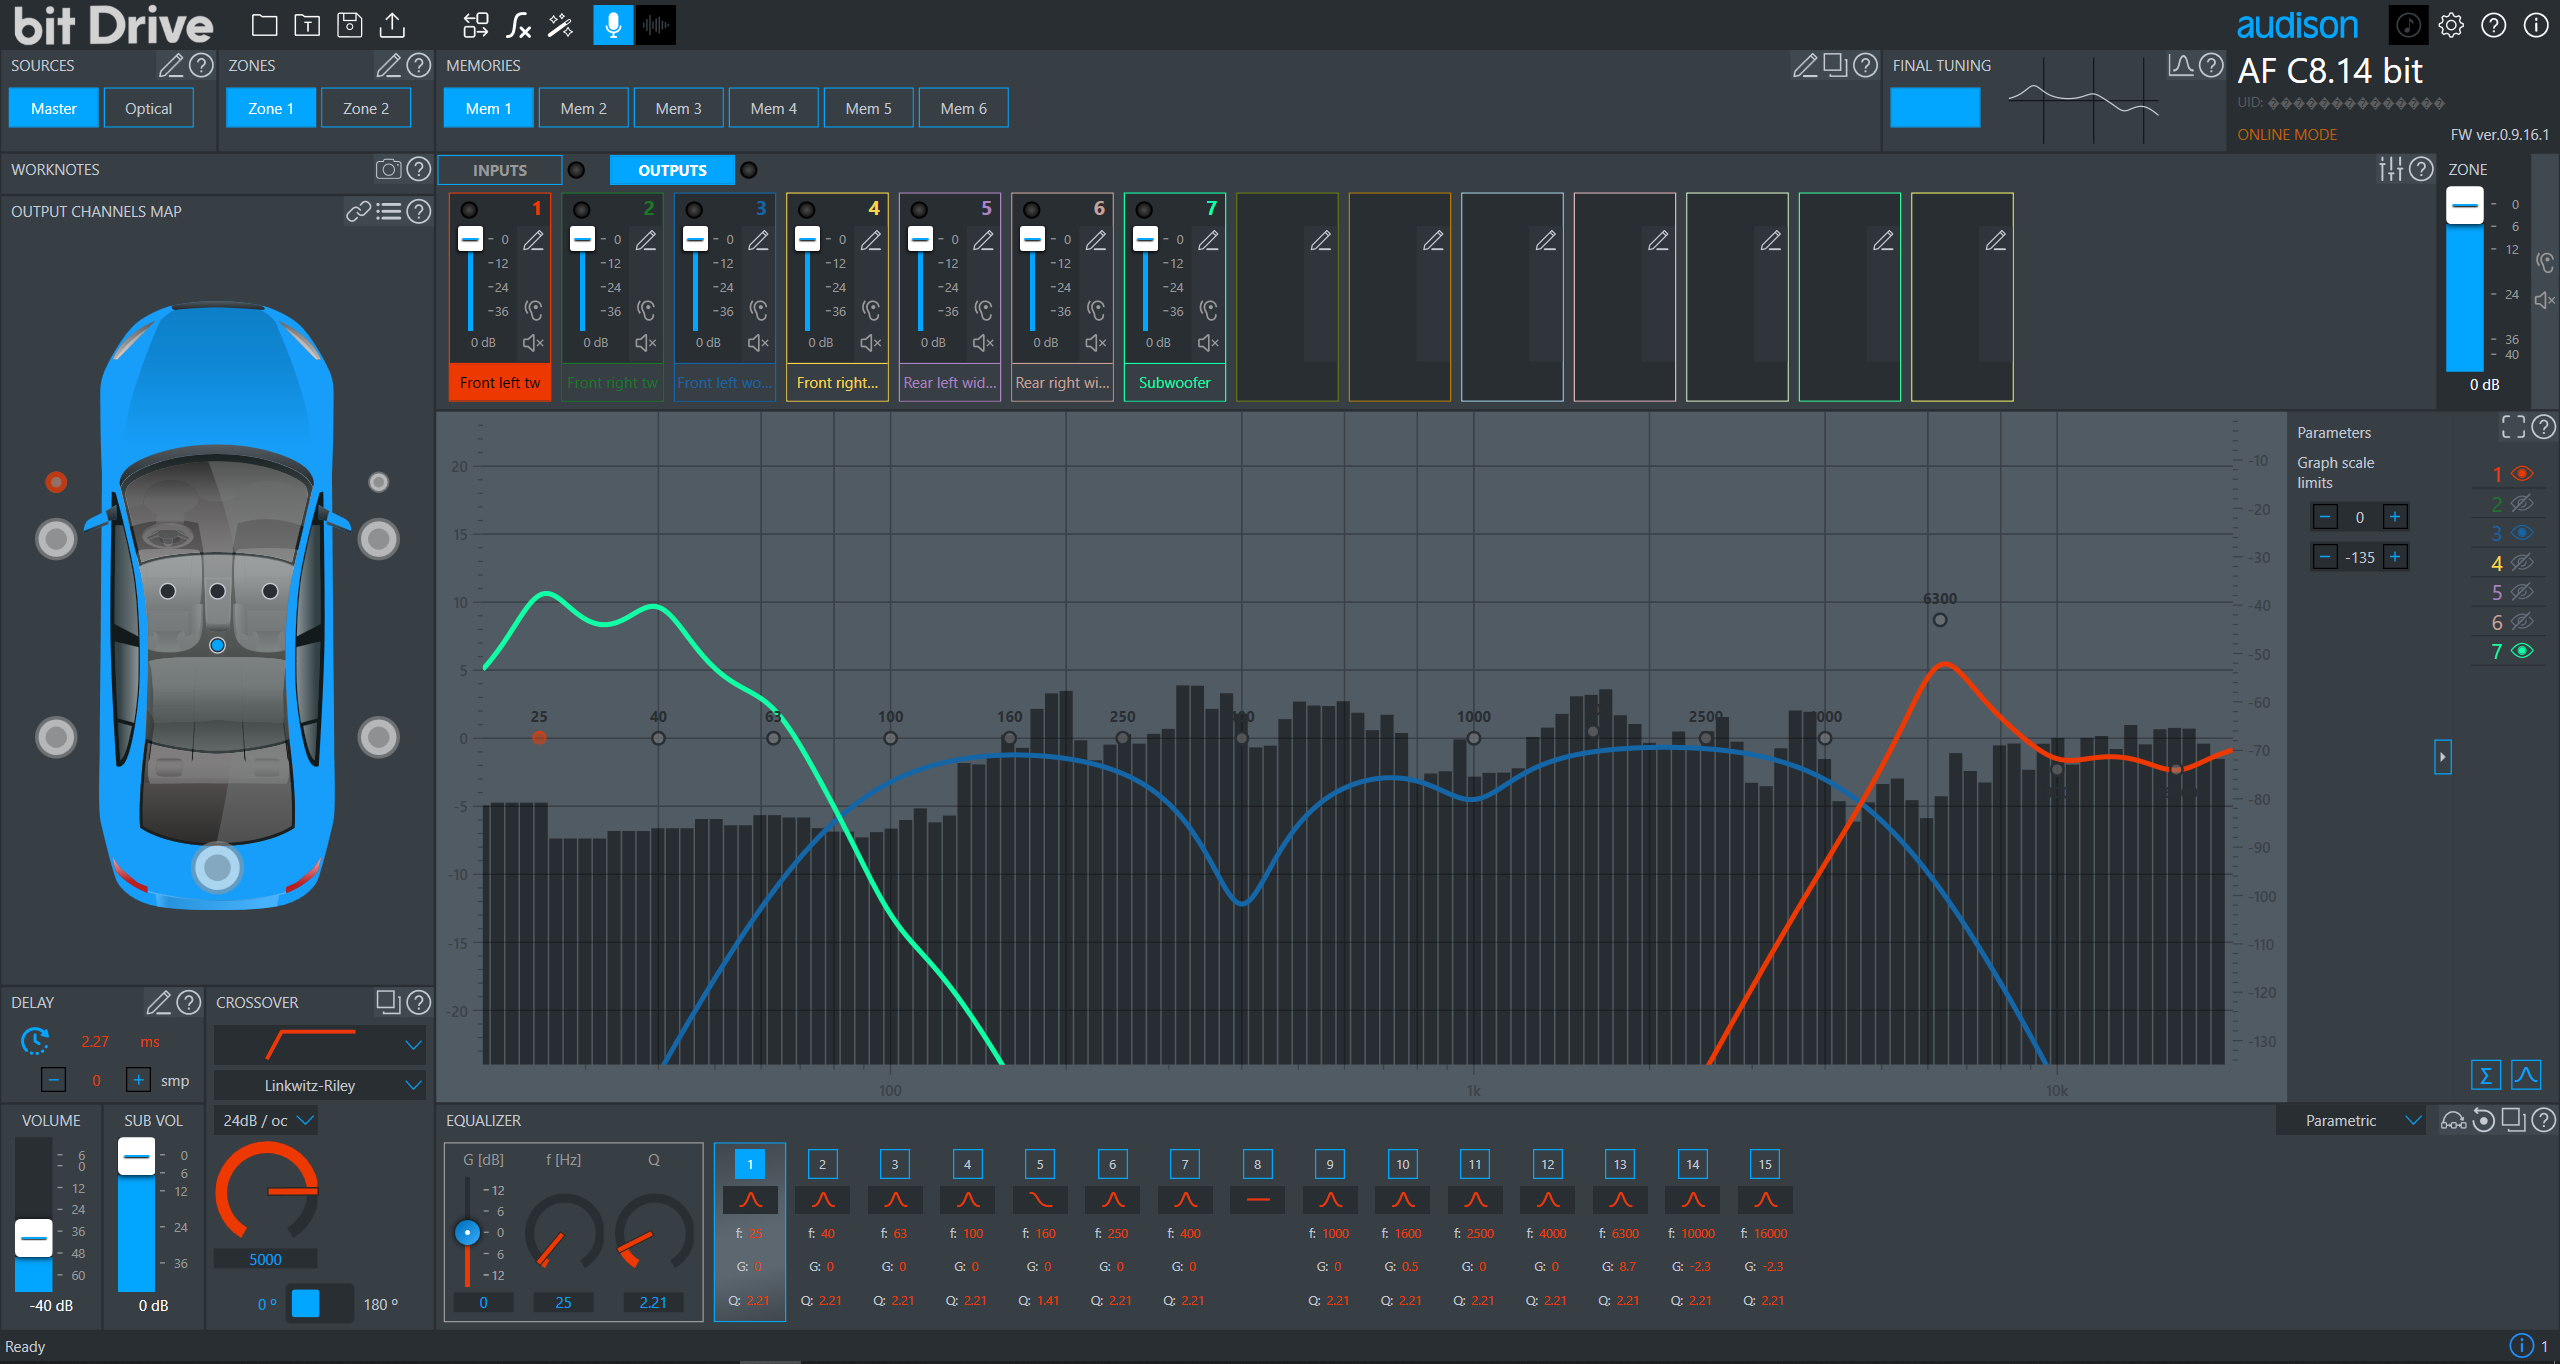Click the crossover frequency 5000 field
The height and width of the screenshot is (1364, 2560).
(265, 1260)
